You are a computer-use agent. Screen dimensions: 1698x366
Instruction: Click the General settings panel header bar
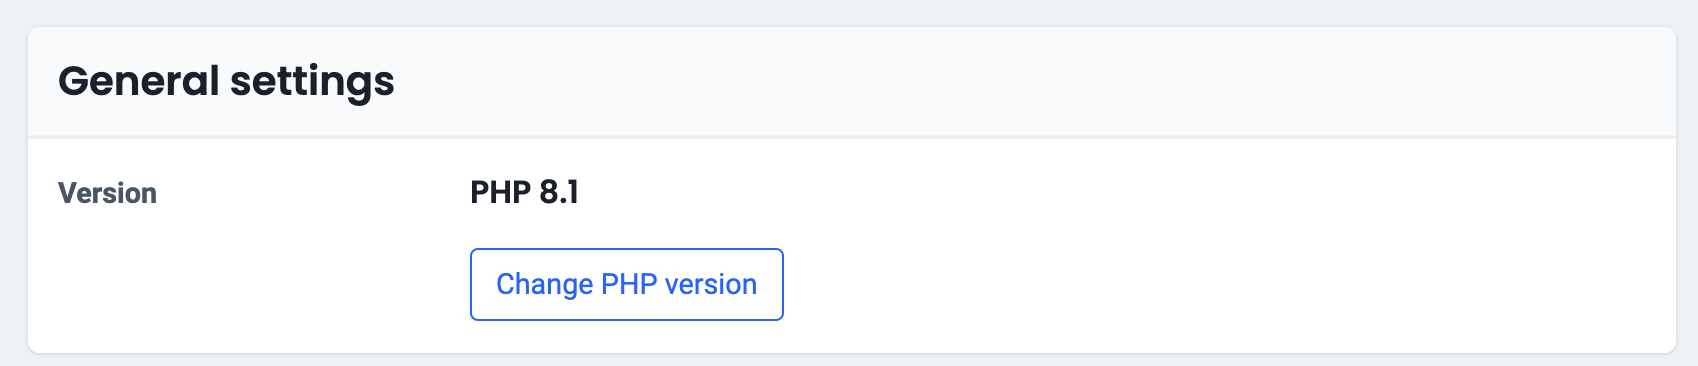click(x=852, y=81)
